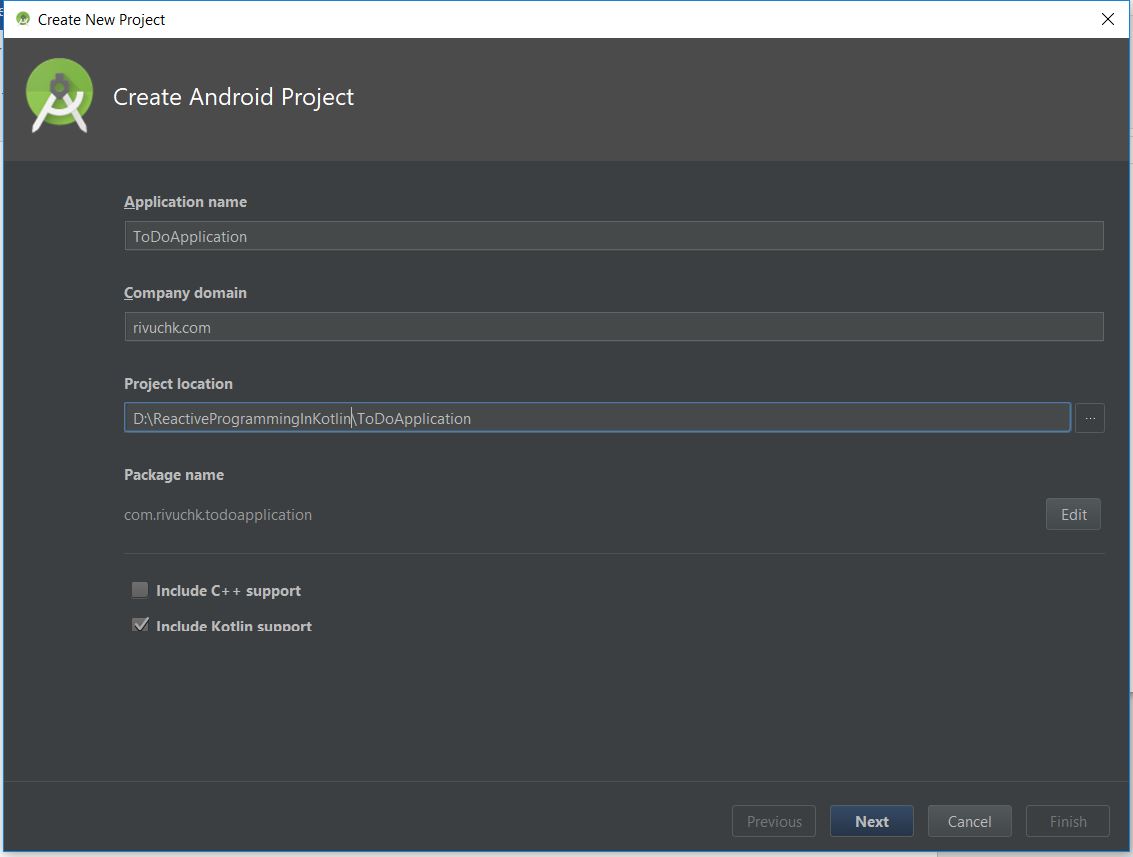The image size is (1133, 857).
Task: Uncheck Include Kotlin support
Action: click(x=140, y=625)
